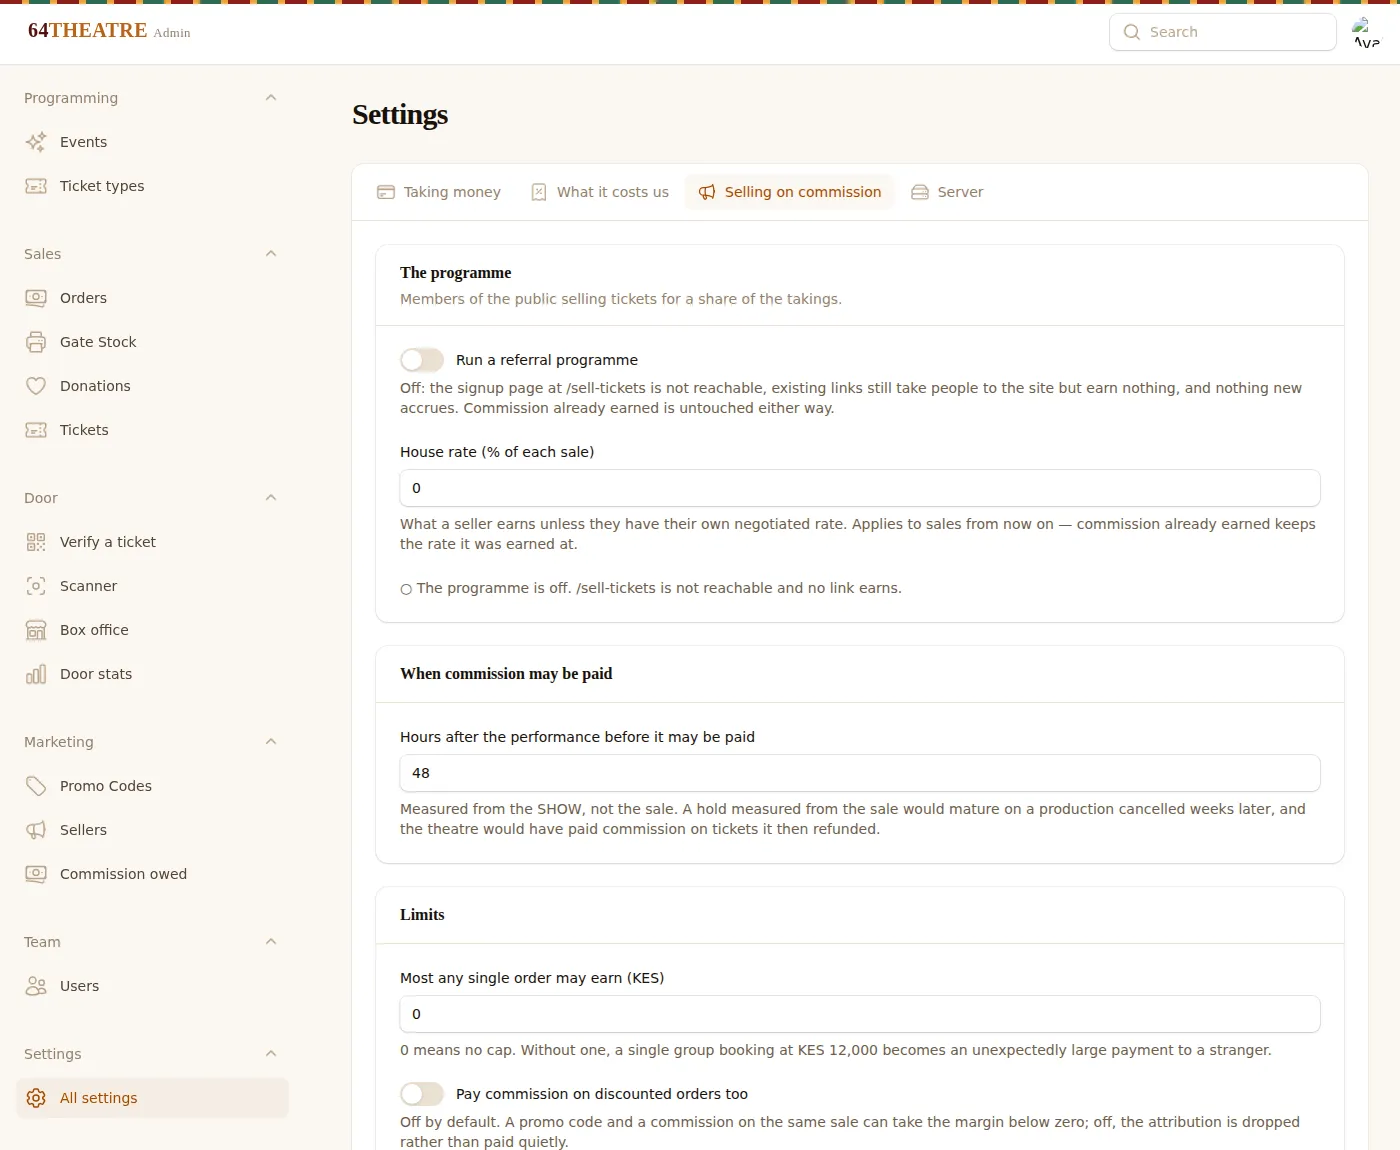1400x1150 pixels.
Task: Collapse the Door sidebar group
Action: pyautogui.click(x=270, y=498)
